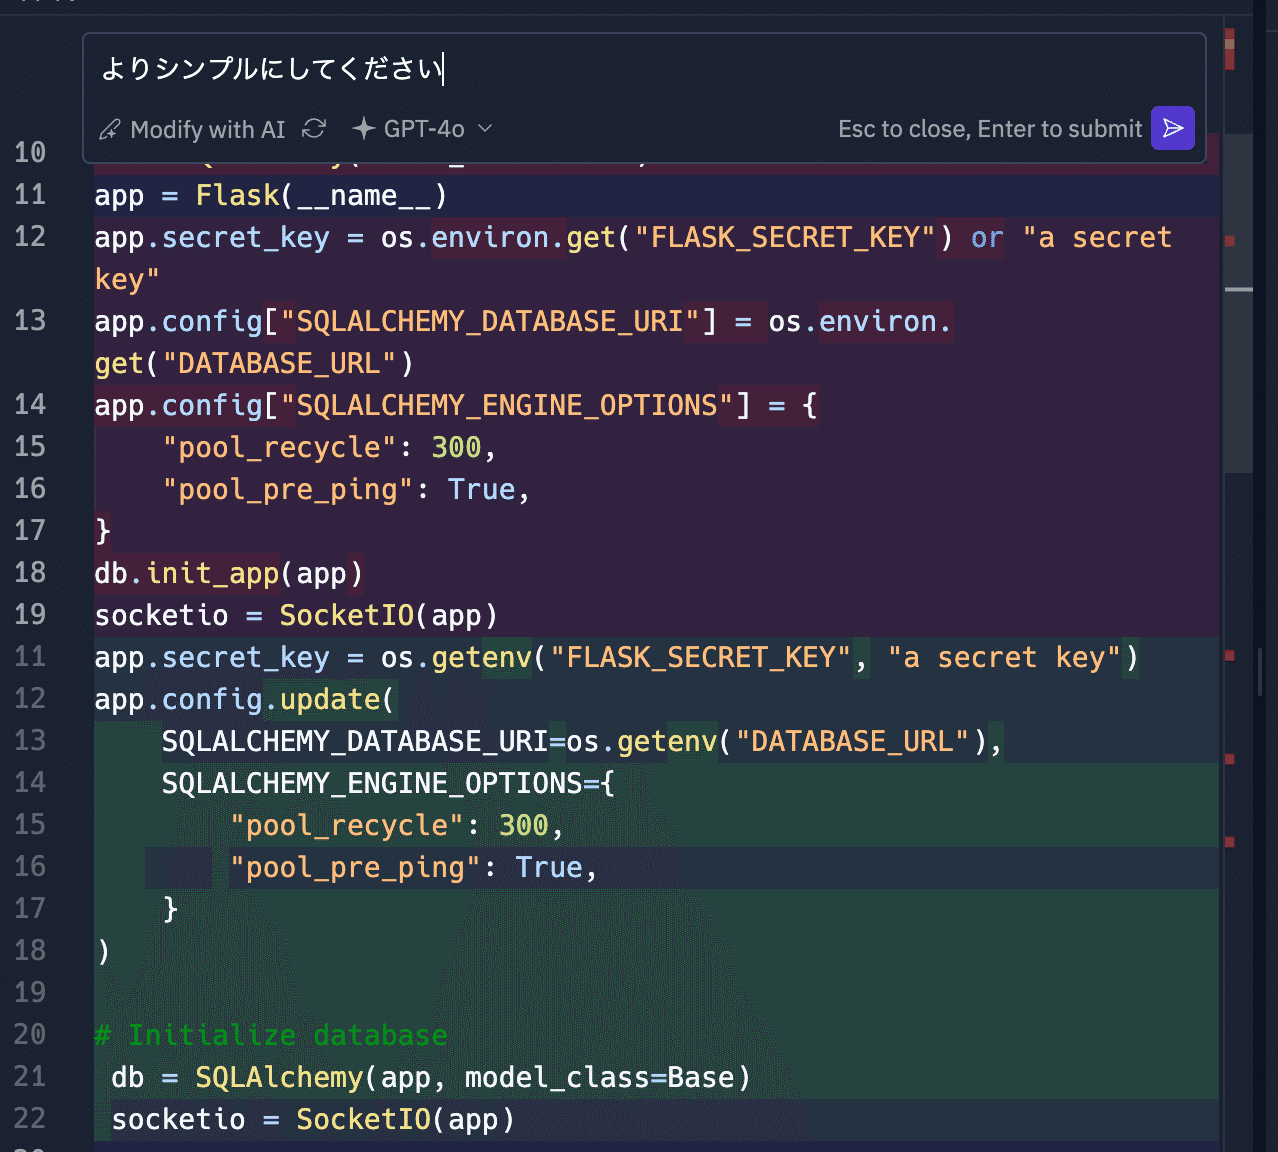Click the top red marker in the minimap
The image size is (1278, 1152).
(x=1230, y=49)
